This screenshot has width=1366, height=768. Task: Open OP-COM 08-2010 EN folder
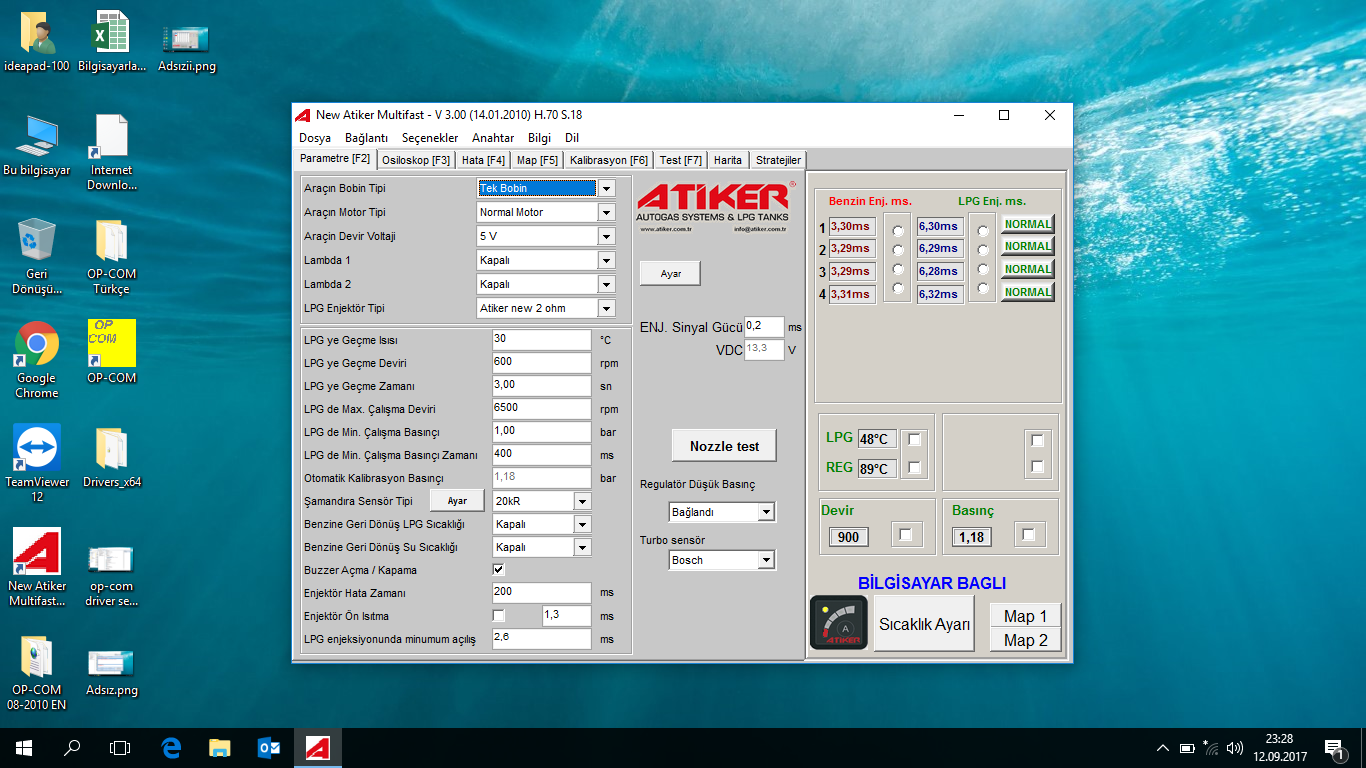pyautogui.click(x=37, y=672)
